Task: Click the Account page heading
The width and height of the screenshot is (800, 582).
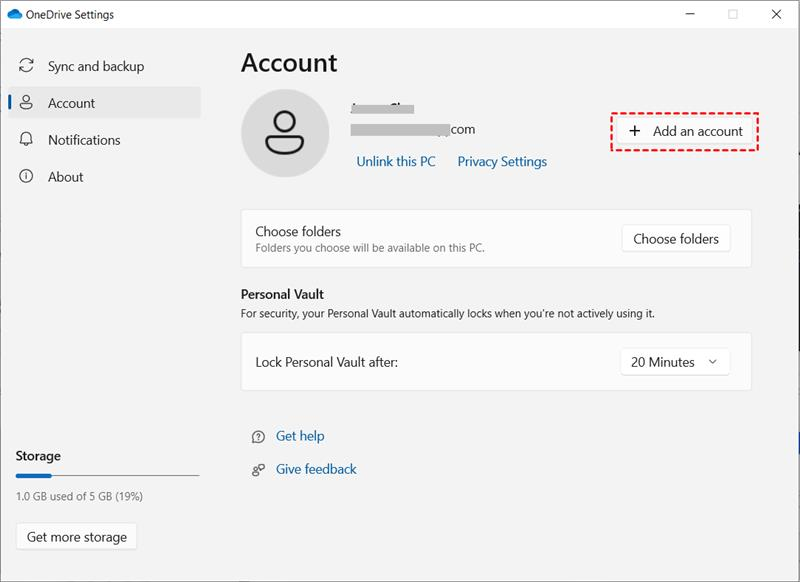Action: 289,63
